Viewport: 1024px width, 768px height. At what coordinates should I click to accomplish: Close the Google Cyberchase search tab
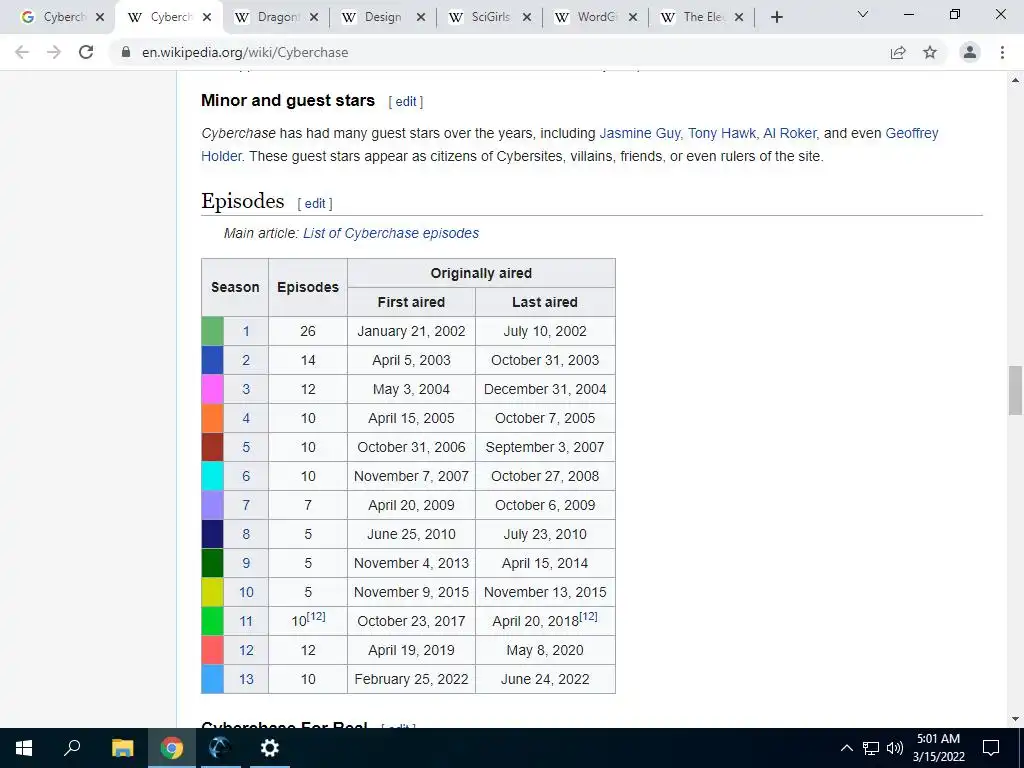100,18
